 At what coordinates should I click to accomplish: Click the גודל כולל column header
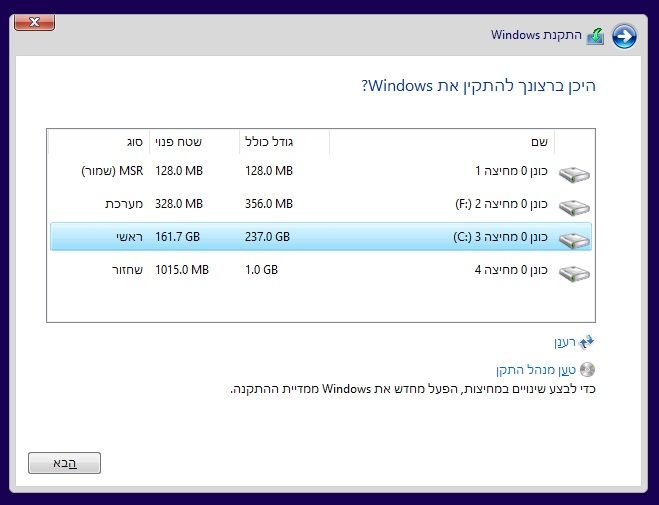pyautogui.click(x=284, y=142)
